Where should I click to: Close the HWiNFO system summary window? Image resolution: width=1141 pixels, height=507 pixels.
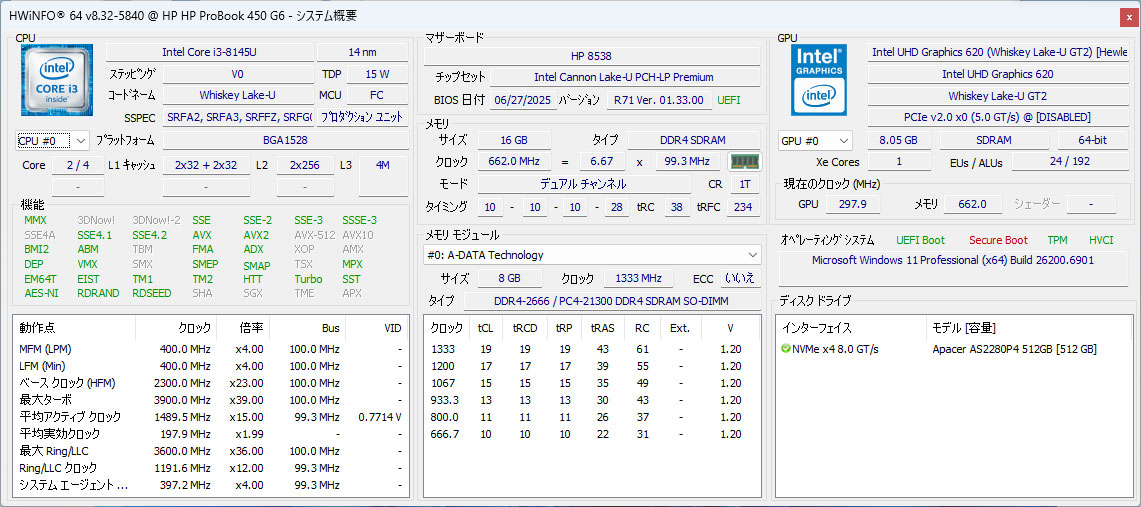click(1128, 15)
